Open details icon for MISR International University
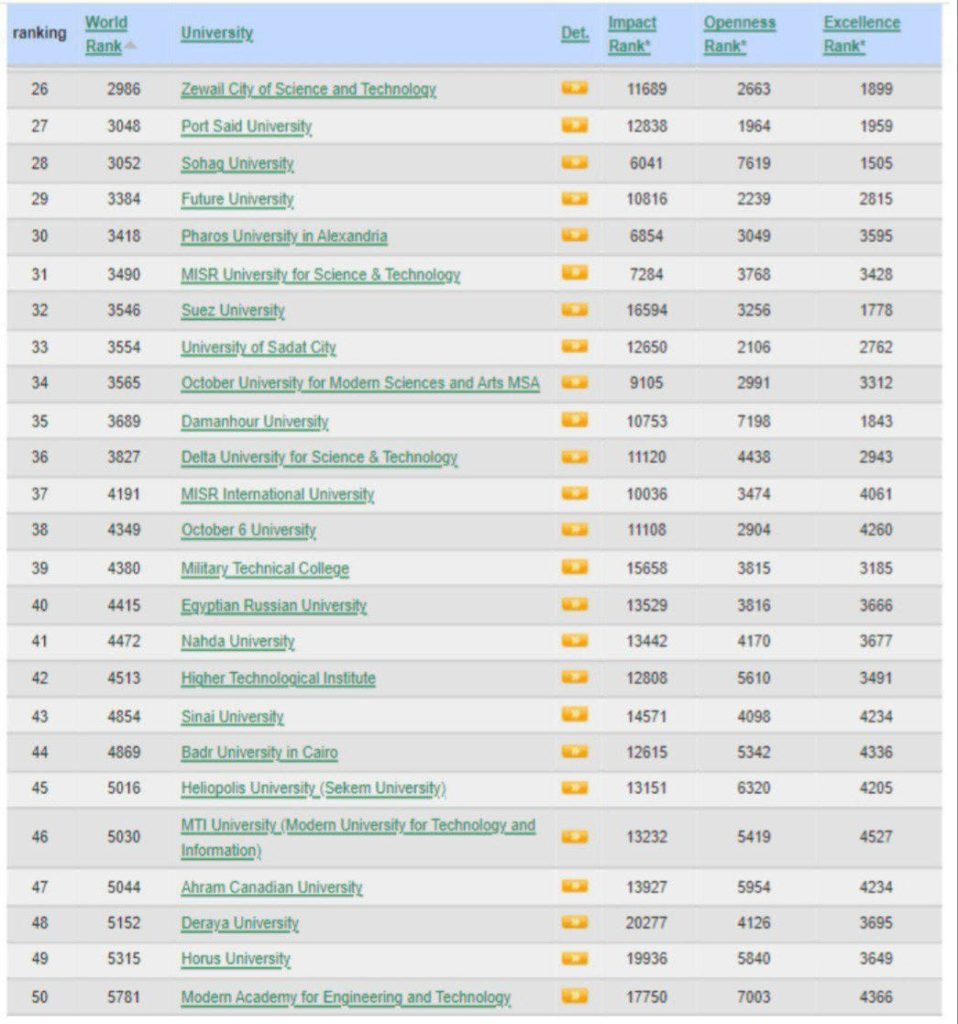The image size is (958, 1024). pyautogui.click(x=575, y=493)
